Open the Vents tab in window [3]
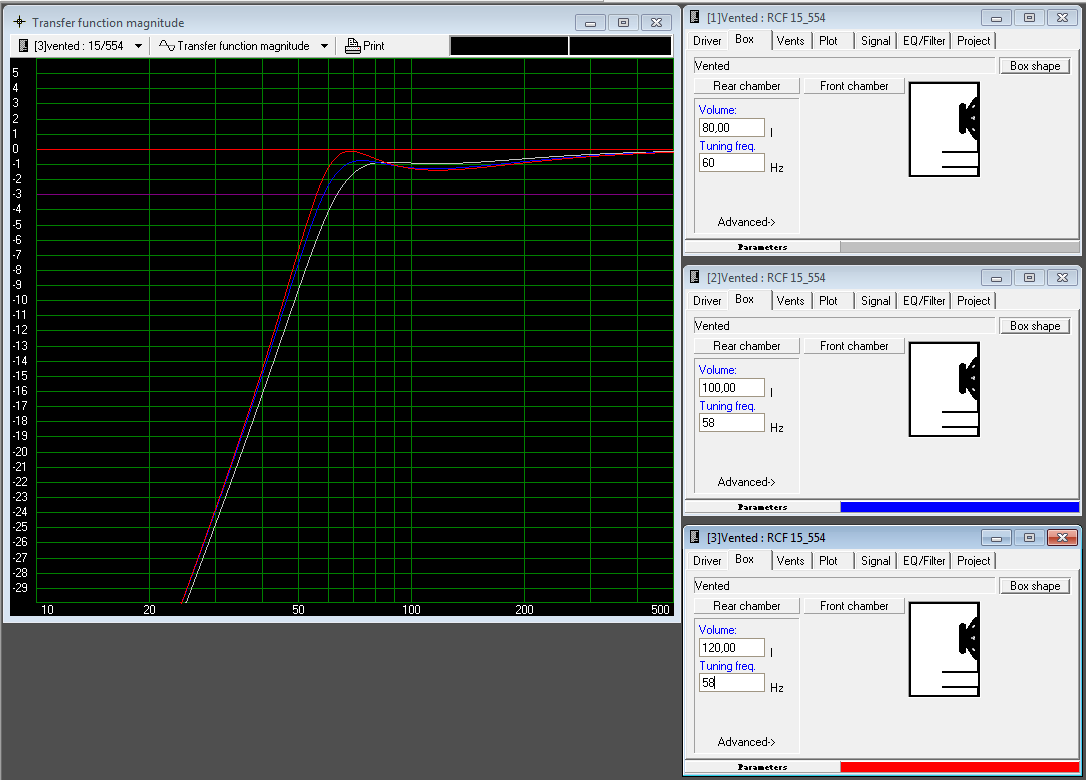This screenshot has width=1086, height=780. coord(790,560)
